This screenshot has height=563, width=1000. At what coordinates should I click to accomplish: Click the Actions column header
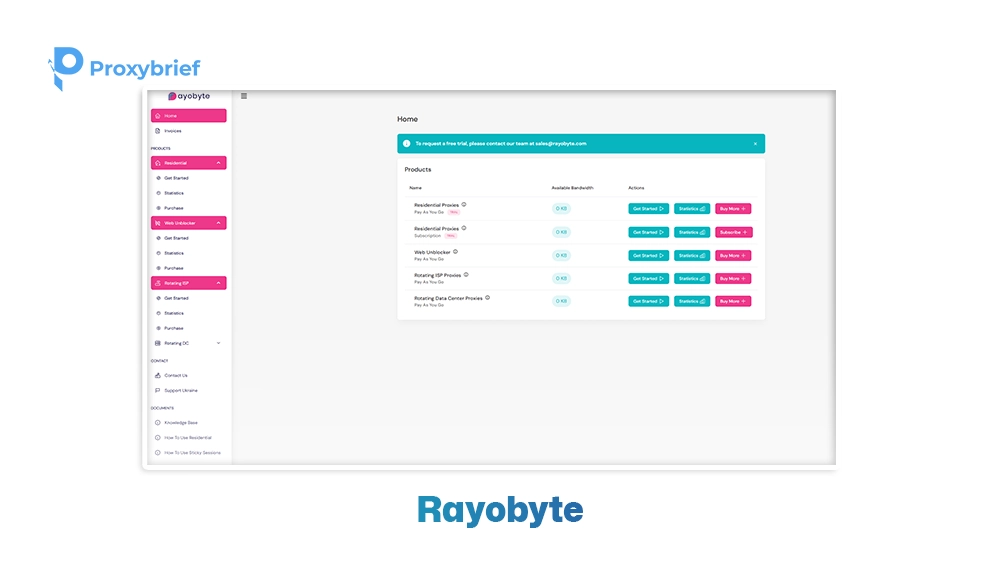[x=636, y=188]
